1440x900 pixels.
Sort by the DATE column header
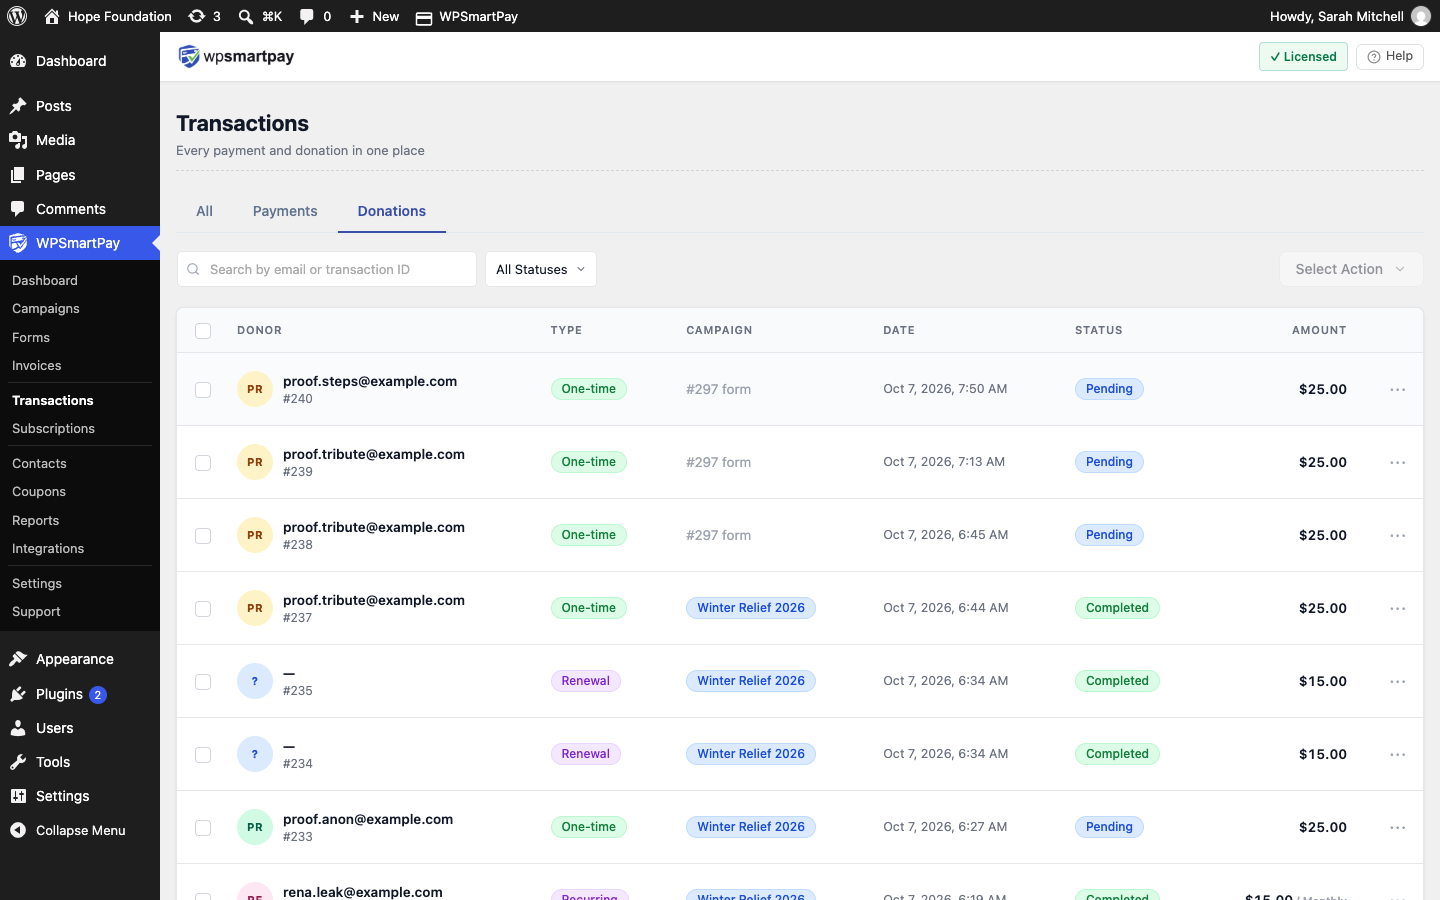[899, 330]
